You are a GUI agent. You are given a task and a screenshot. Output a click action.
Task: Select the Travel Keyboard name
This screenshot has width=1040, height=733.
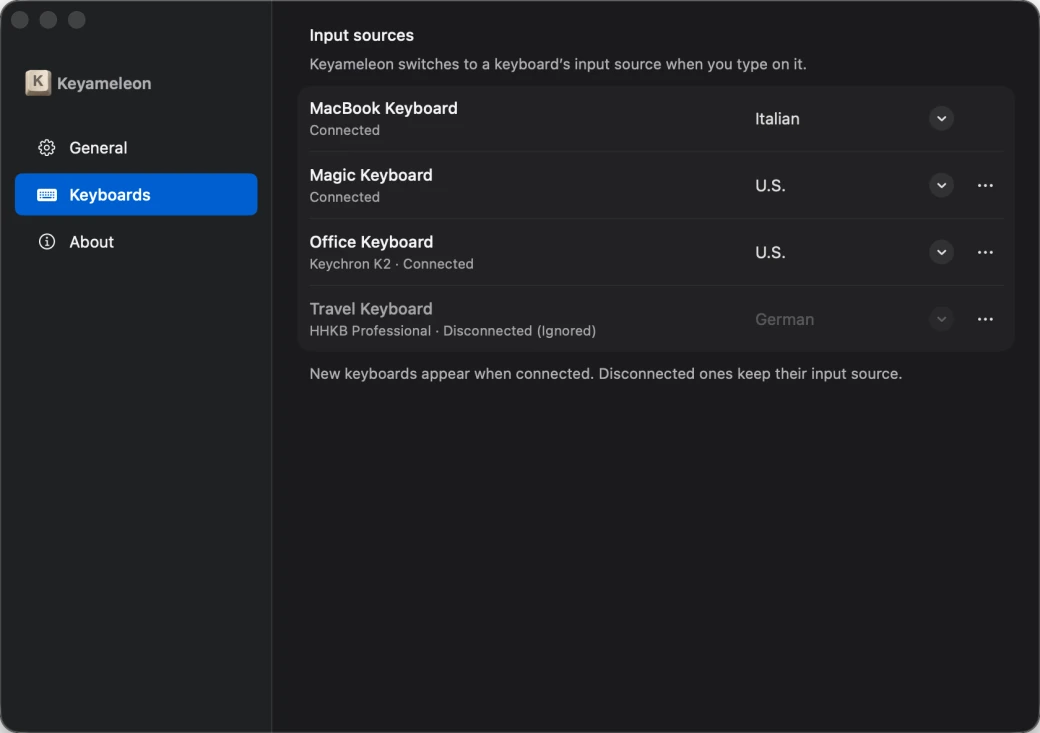pyautogui.click(x=371, y=309)
